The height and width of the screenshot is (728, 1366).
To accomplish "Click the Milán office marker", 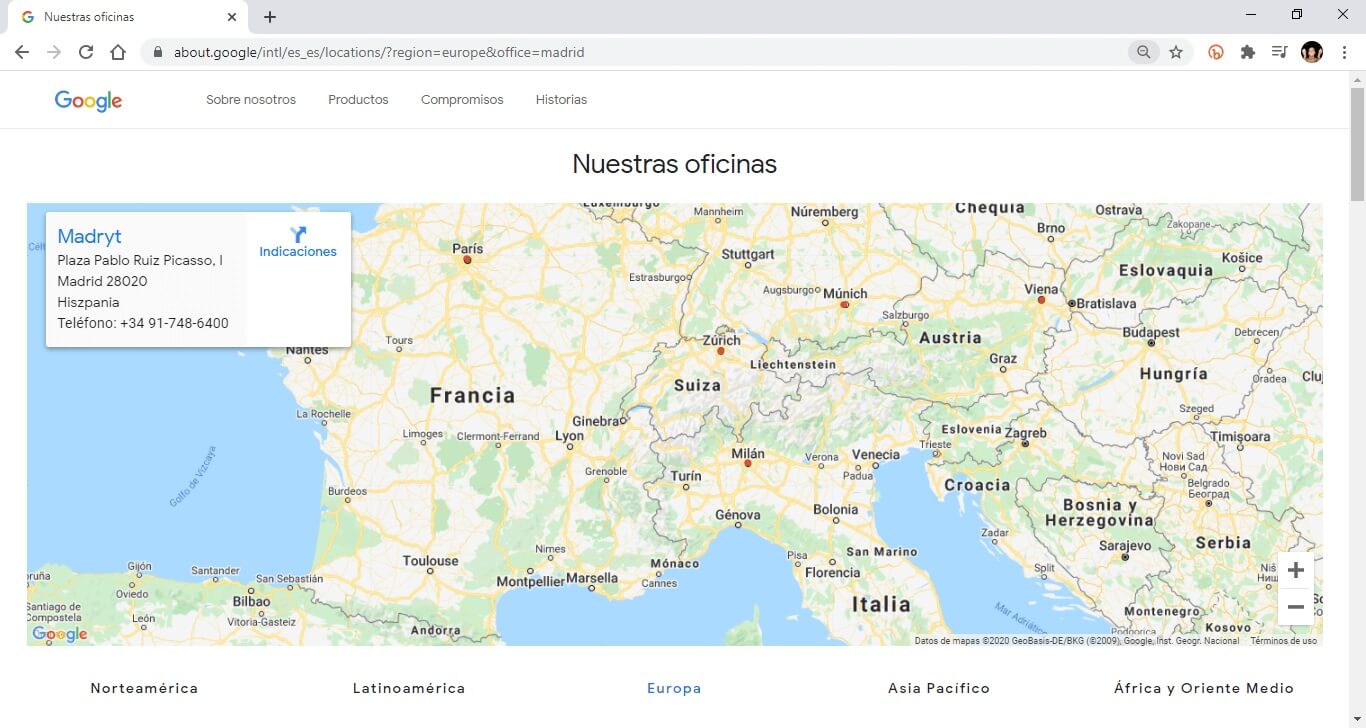I will pyautogui.click(x=747, y=464).
